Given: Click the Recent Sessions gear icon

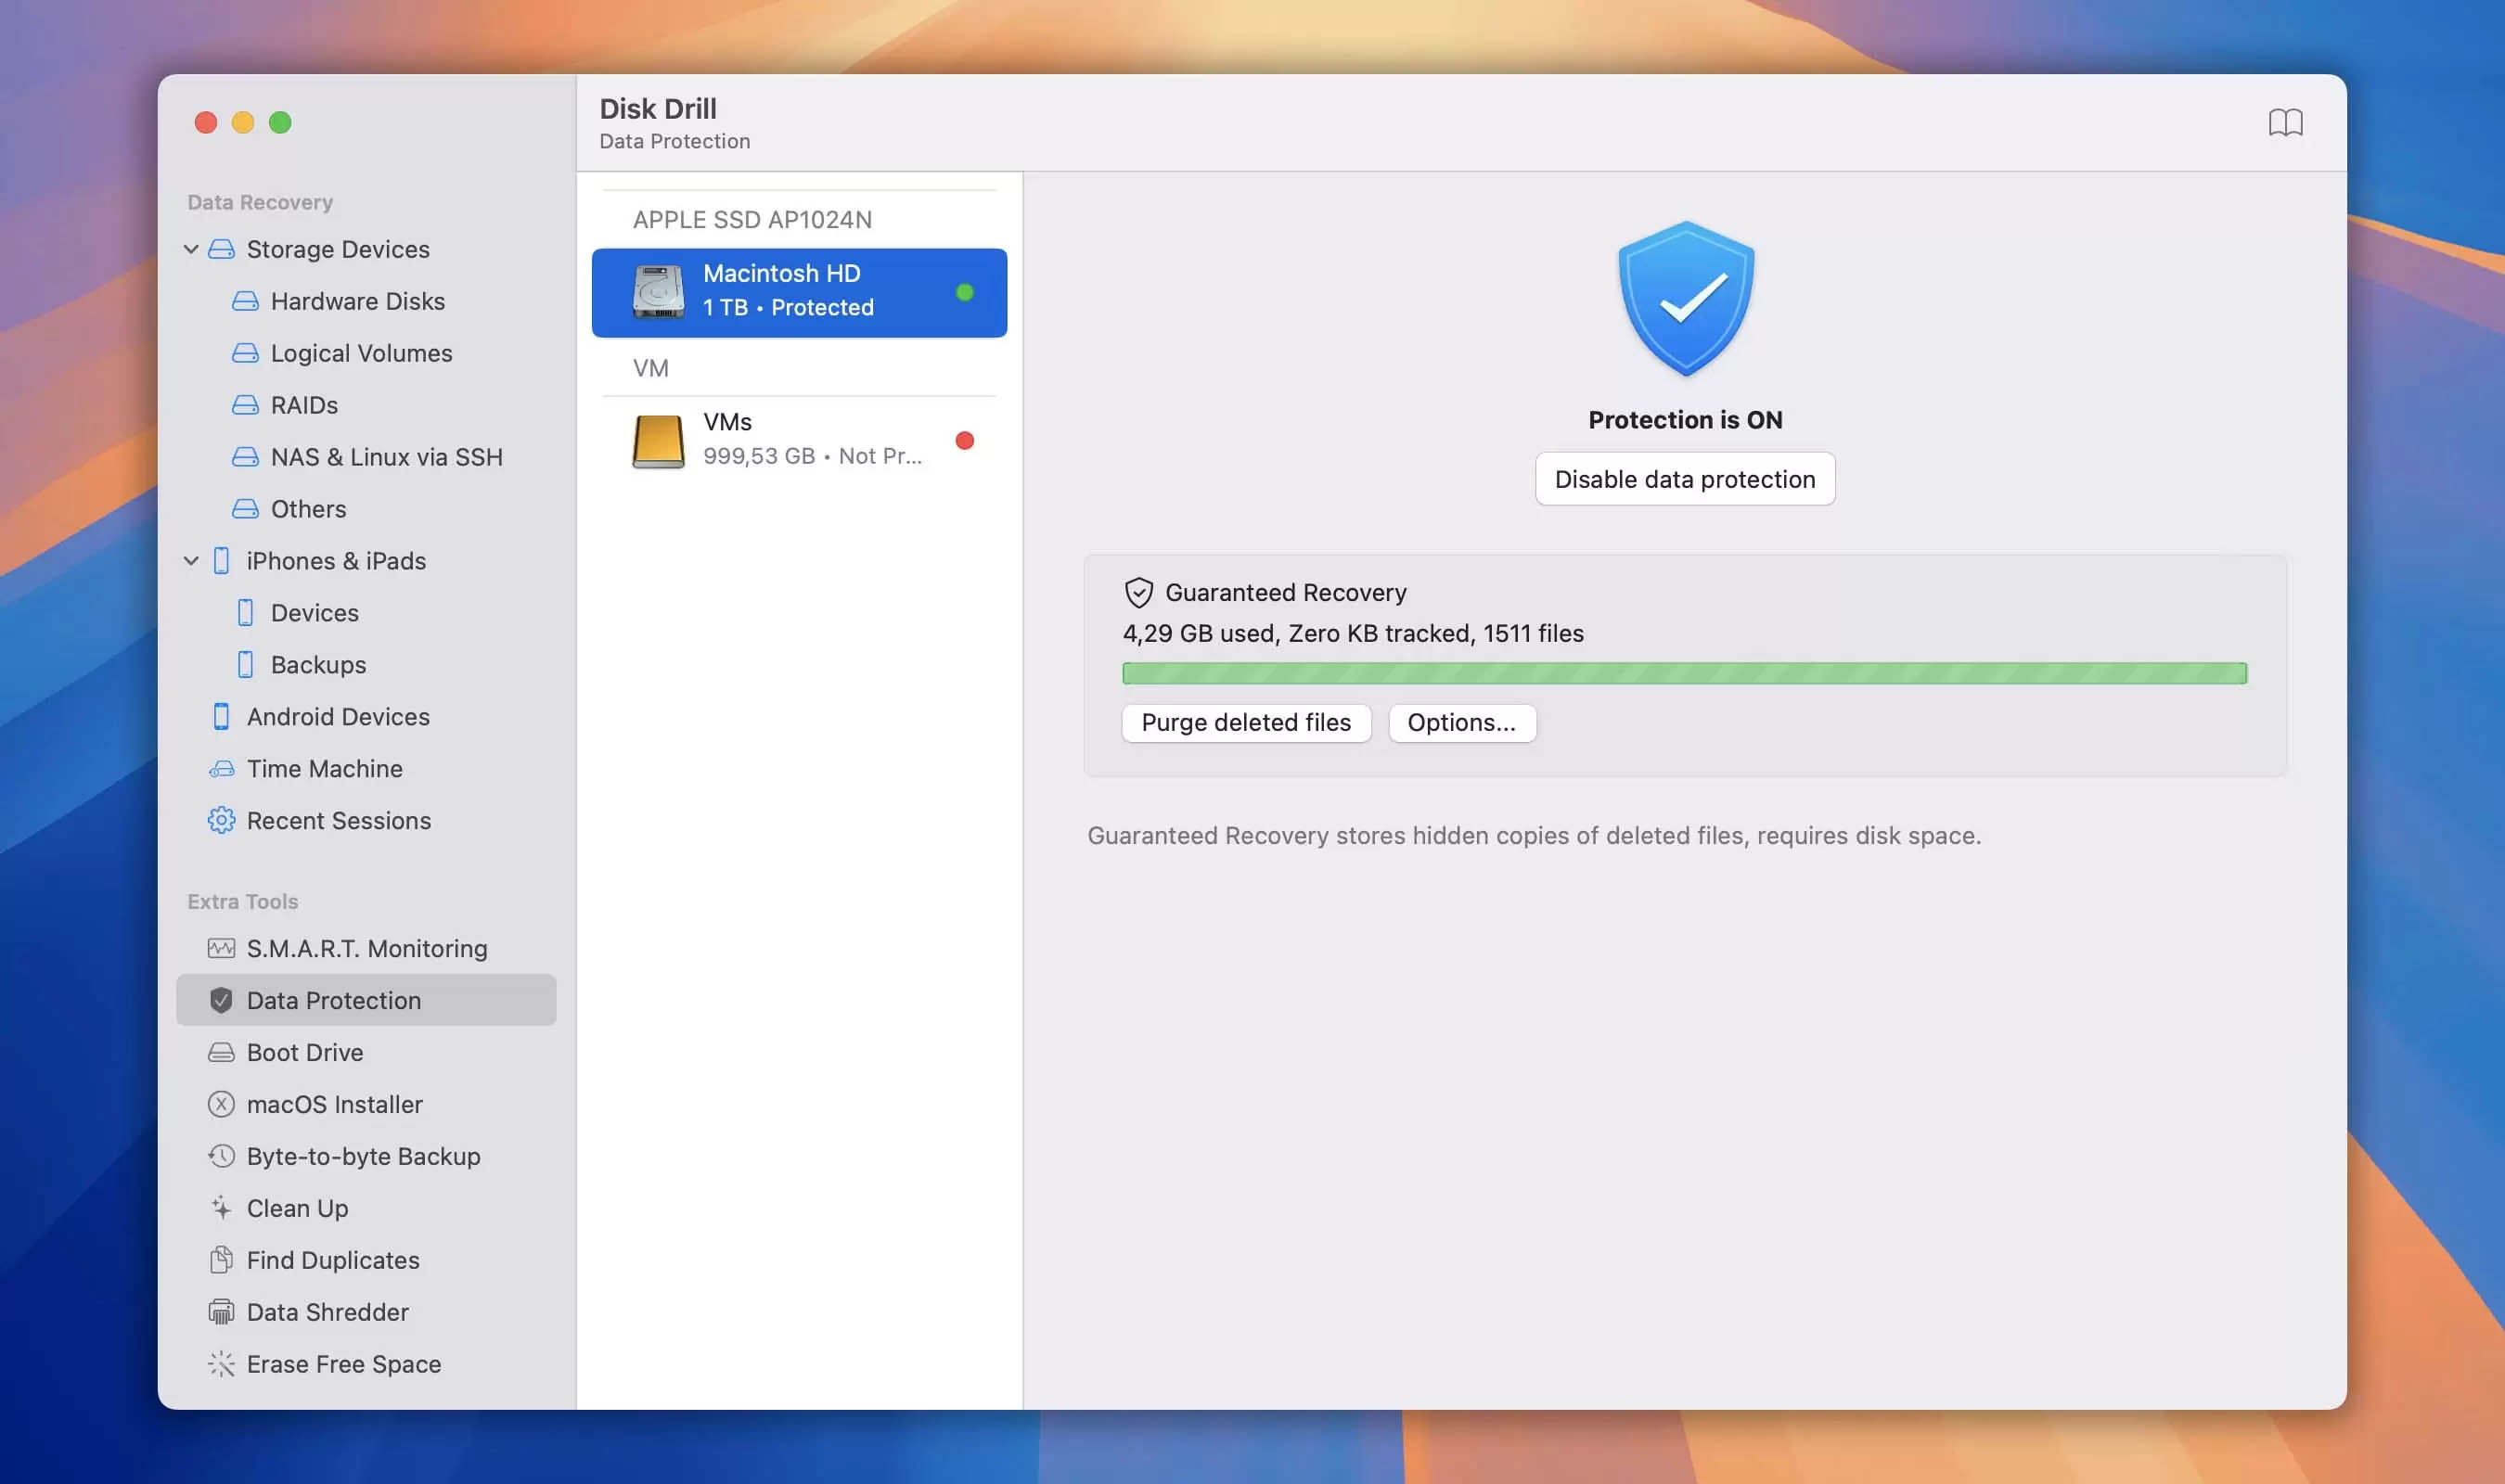Looking at the screenshot, I should (x=221, y=821).
